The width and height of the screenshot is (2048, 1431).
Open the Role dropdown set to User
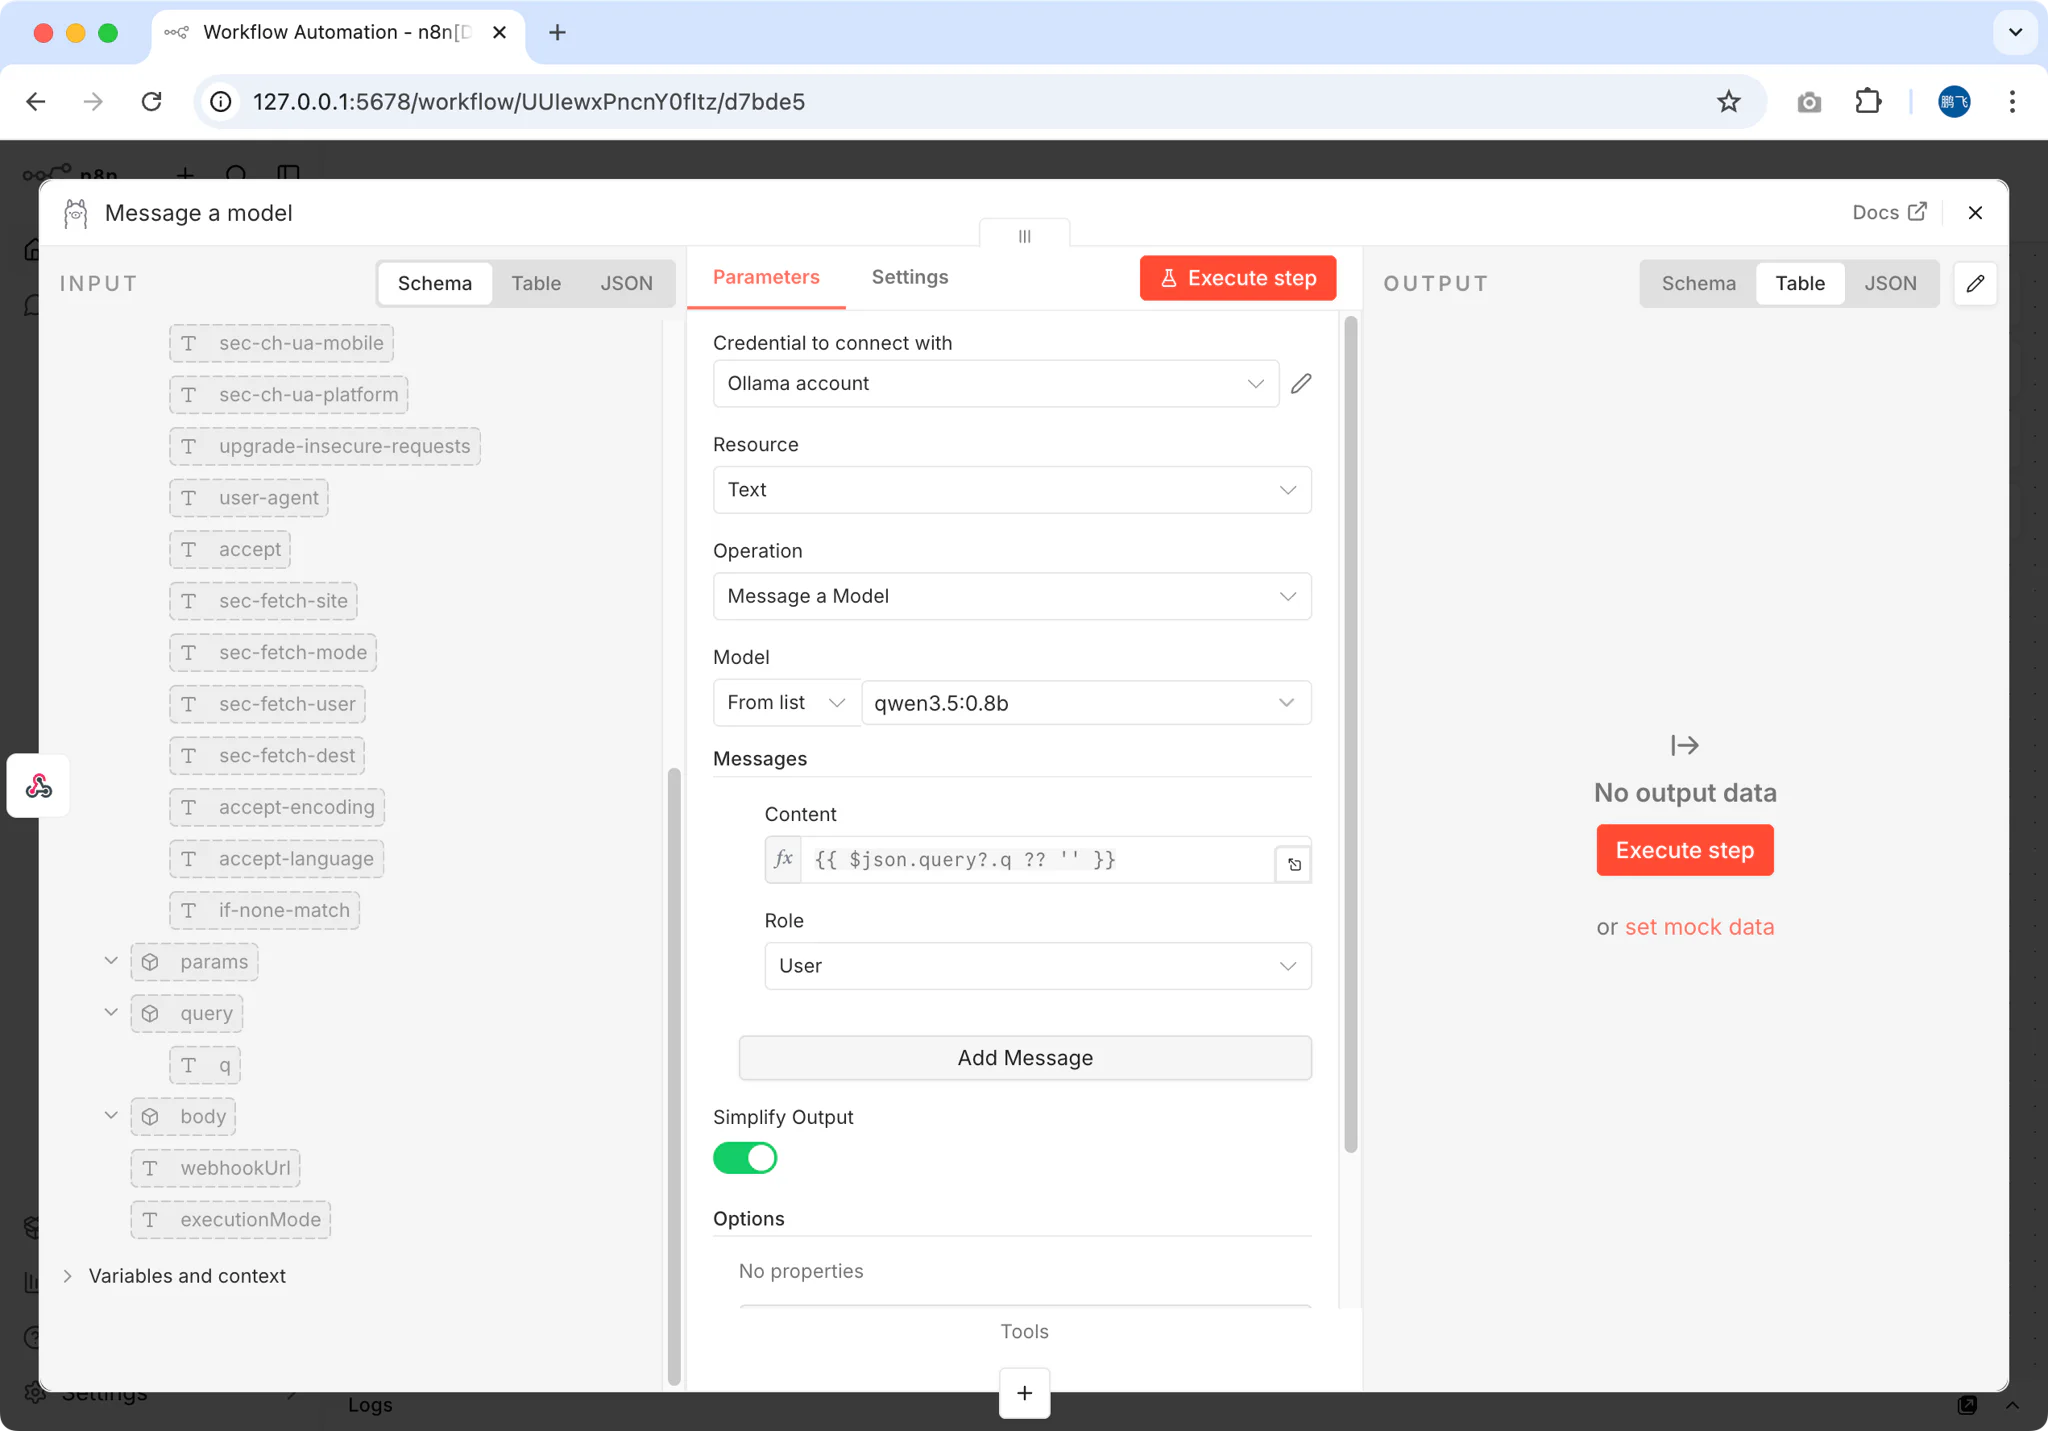click(x=1037, y=966)
